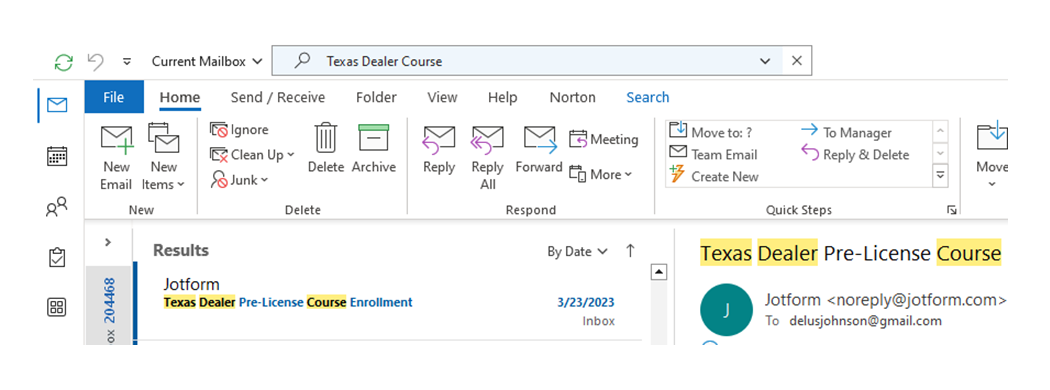1050x390 pixels.
Task: Click the message list scroll up arrow
Action: 660,272
